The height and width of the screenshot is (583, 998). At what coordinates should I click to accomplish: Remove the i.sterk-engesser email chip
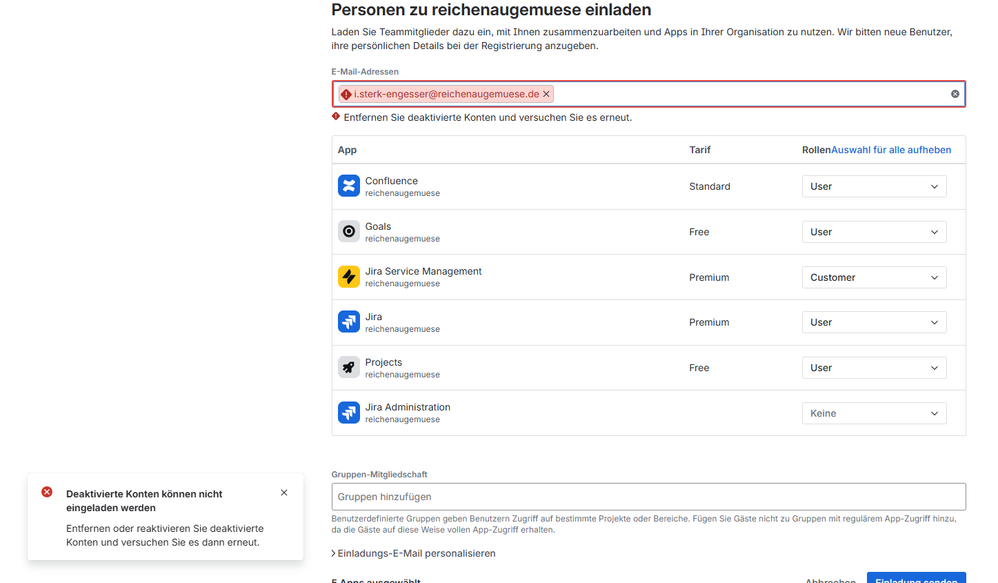coord(546,94)
